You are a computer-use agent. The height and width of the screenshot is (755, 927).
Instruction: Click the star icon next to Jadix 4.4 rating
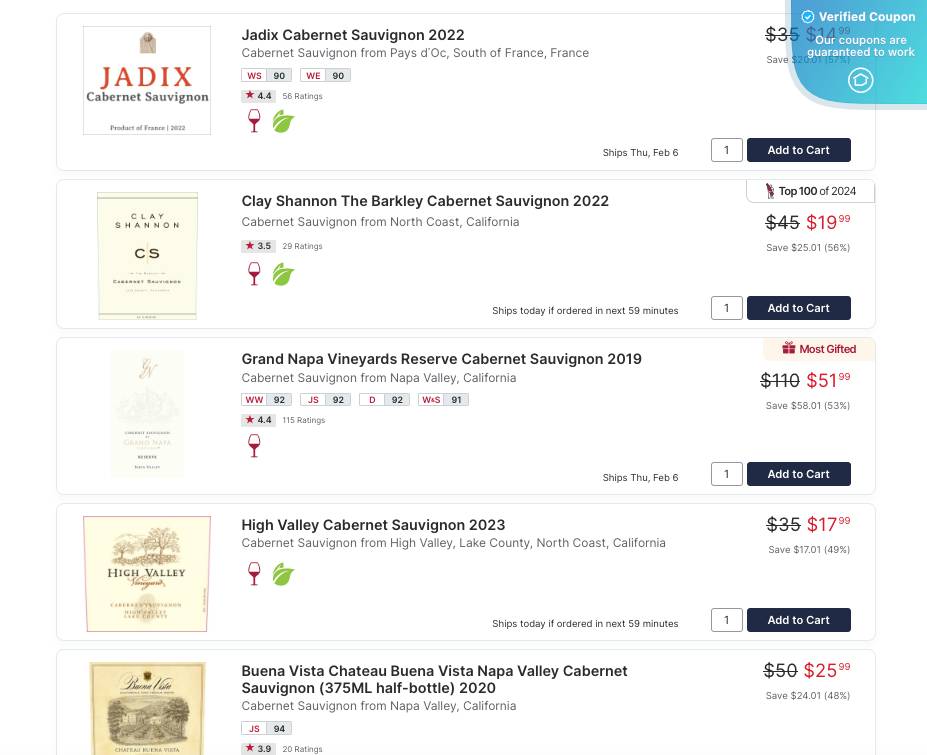click(x=249, y=95)
